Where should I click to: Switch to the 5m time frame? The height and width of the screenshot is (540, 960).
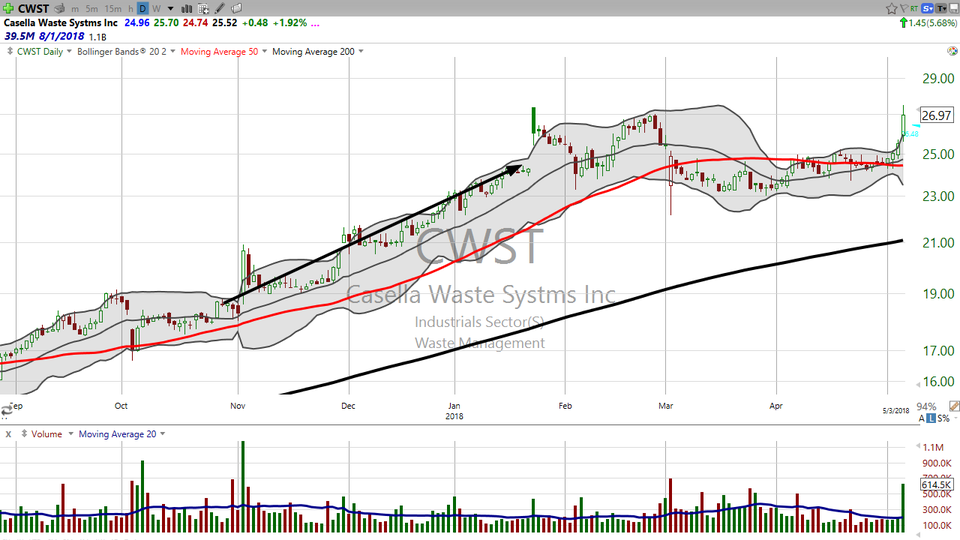click(91, 9)
